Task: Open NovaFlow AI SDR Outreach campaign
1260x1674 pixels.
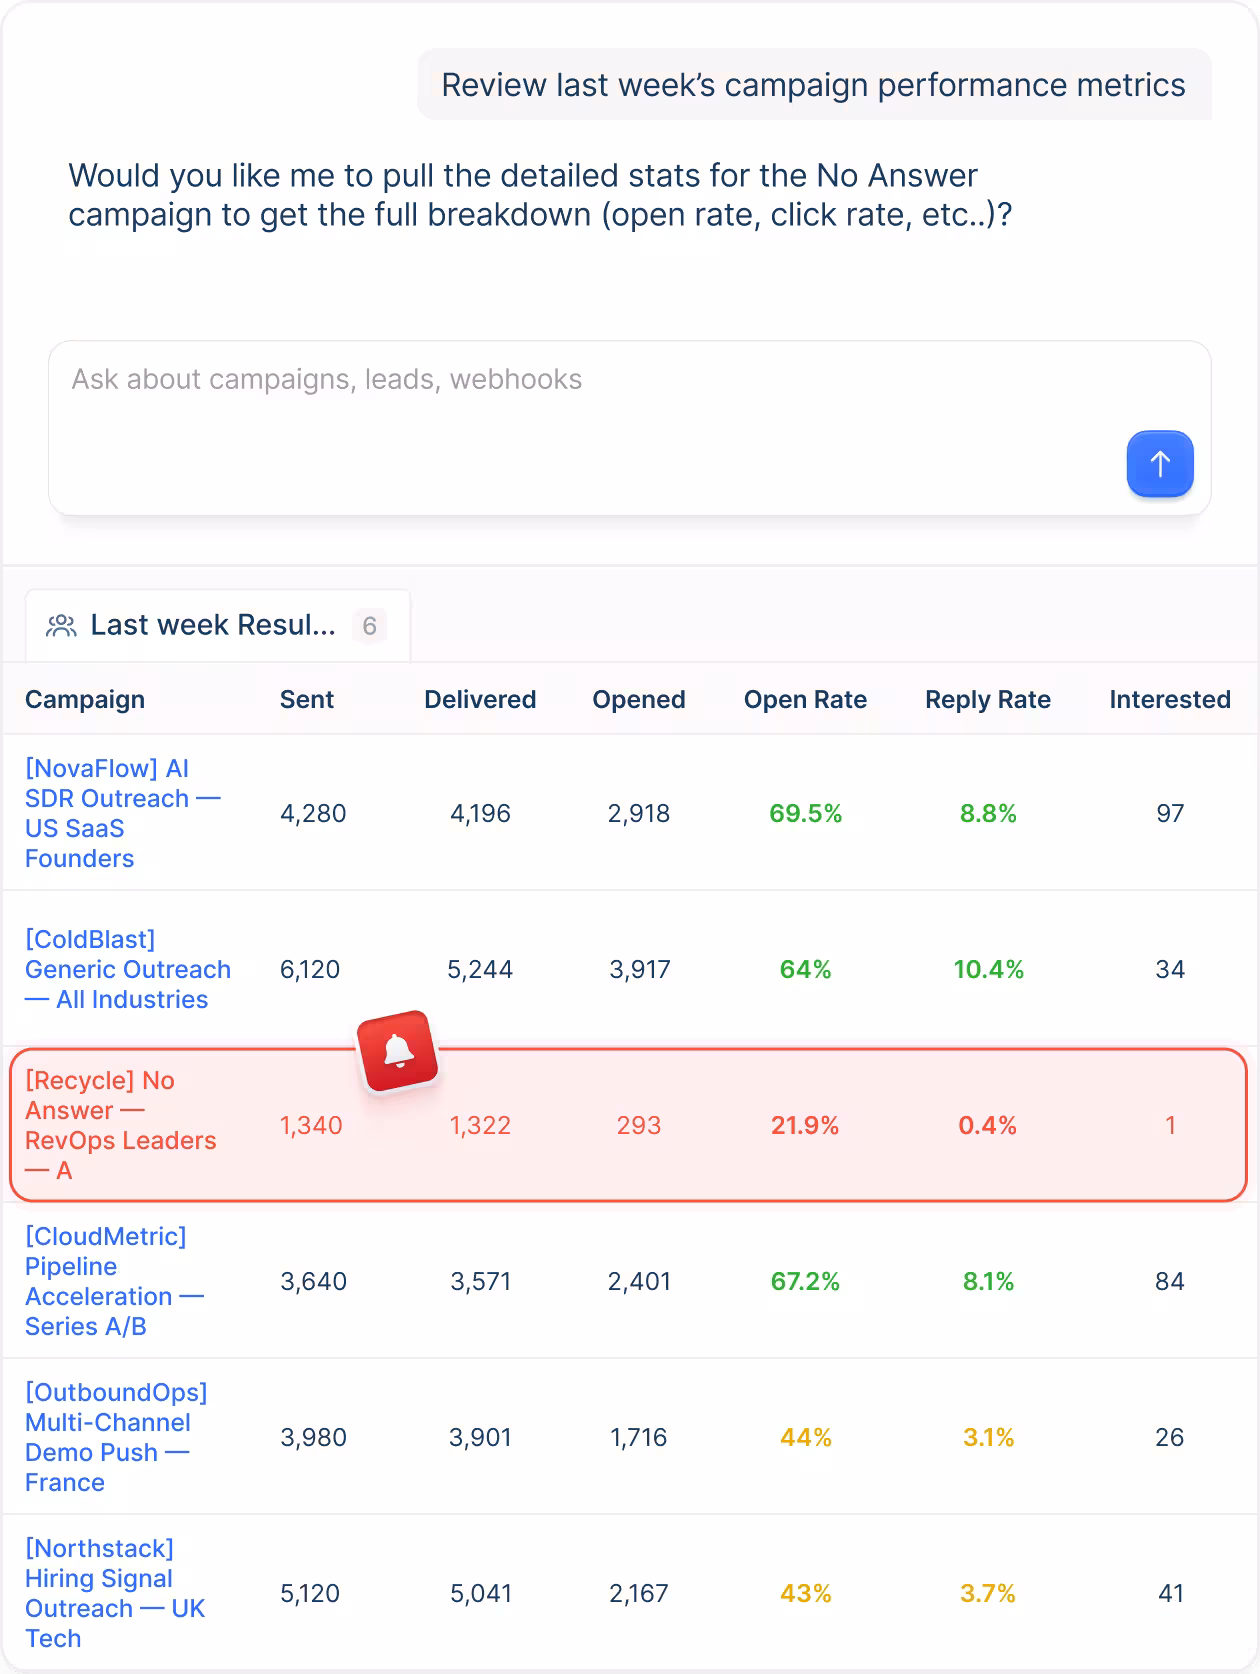Action: point(123,813)
